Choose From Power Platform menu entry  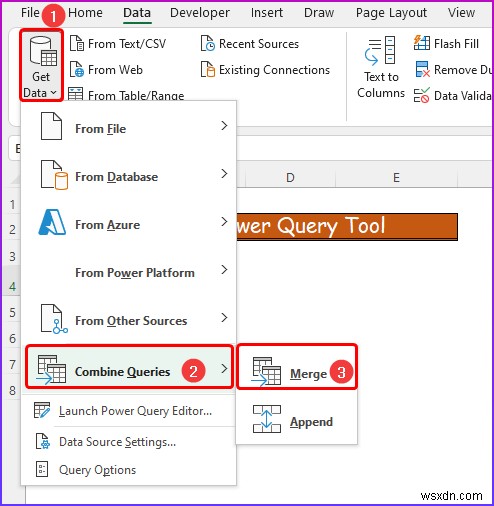(129, 271)
